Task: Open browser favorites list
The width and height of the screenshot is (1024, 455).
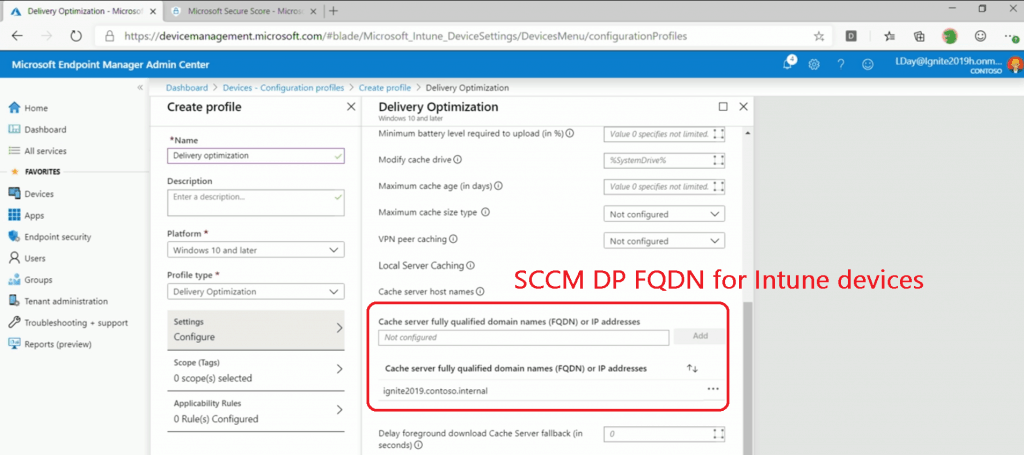Action: click(x=889, y=37)
